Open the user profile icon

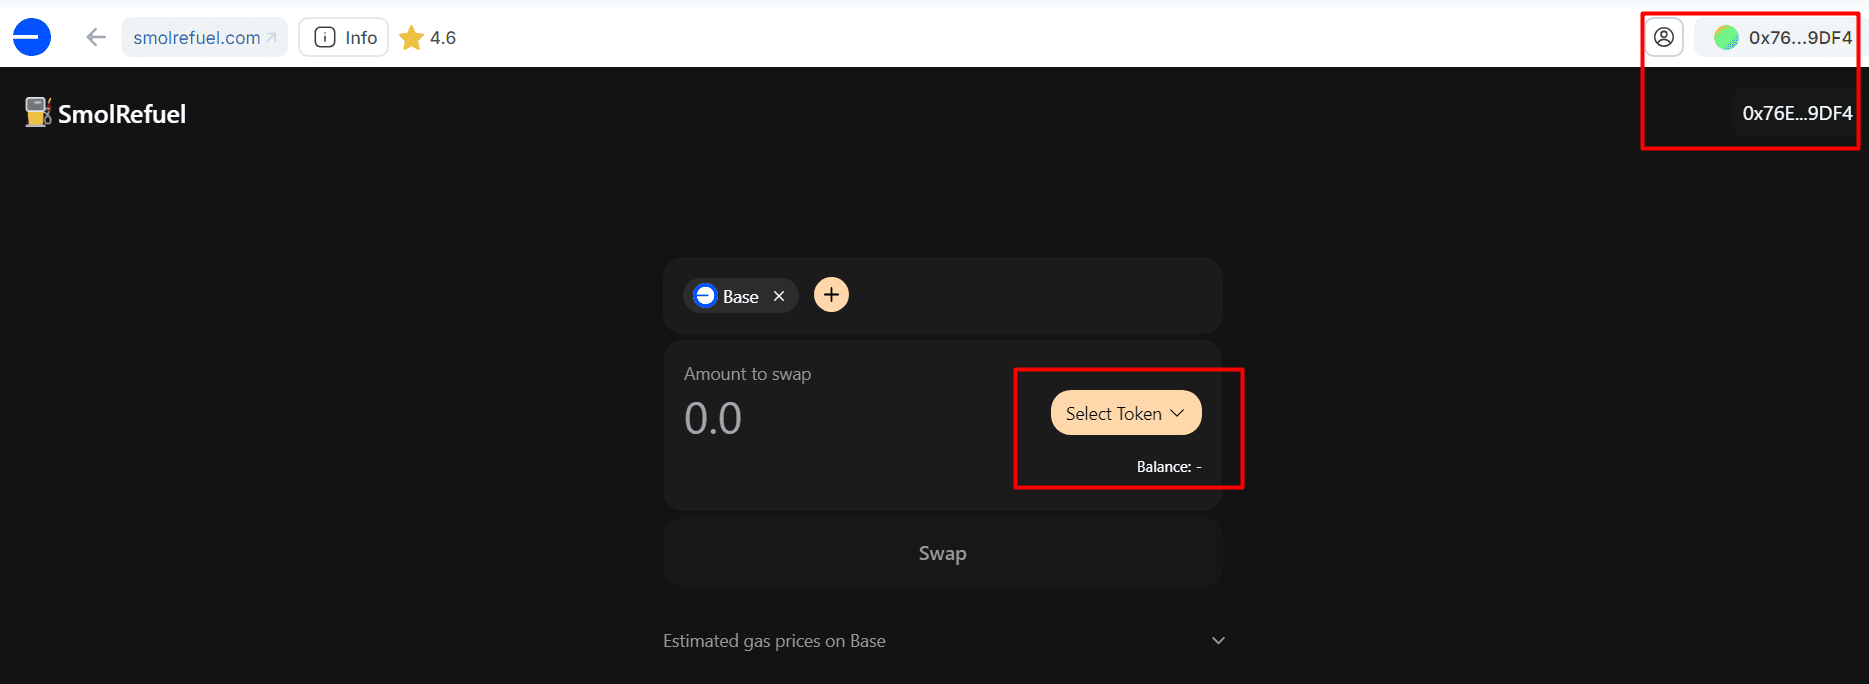point(1664,37)
